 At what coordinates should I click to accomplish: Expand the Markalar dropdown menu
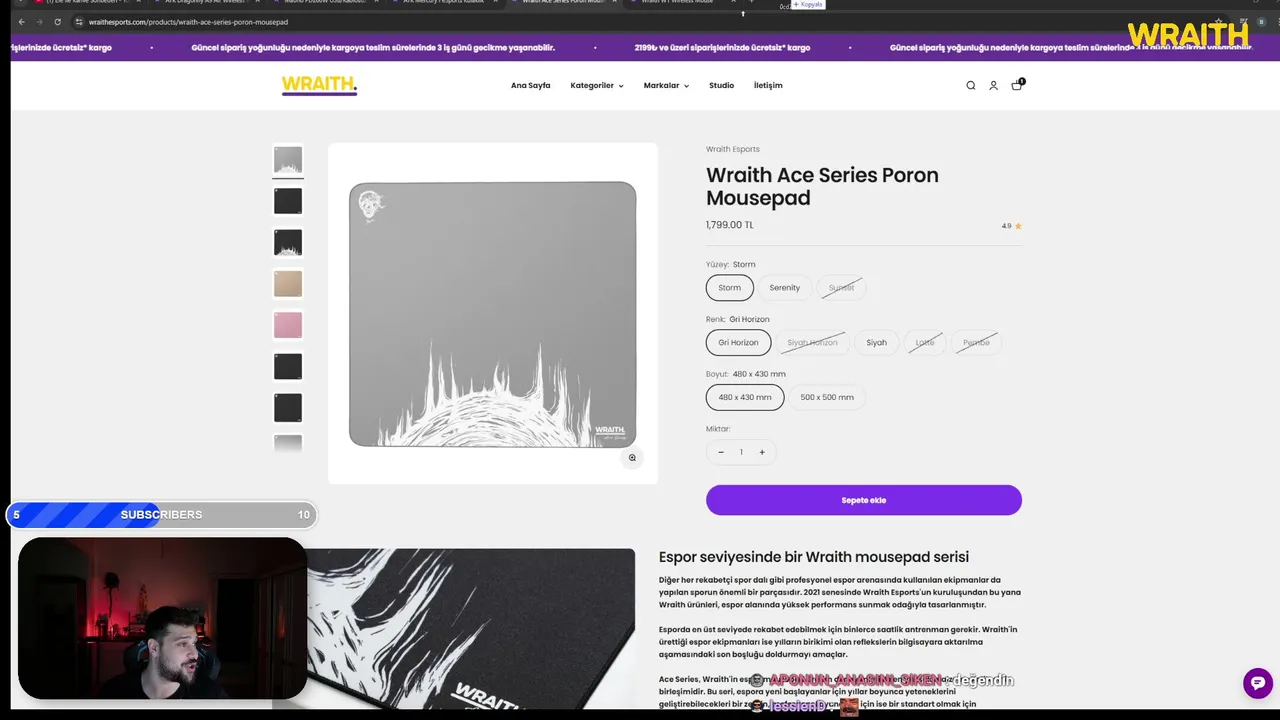click(x=666, y=86)
